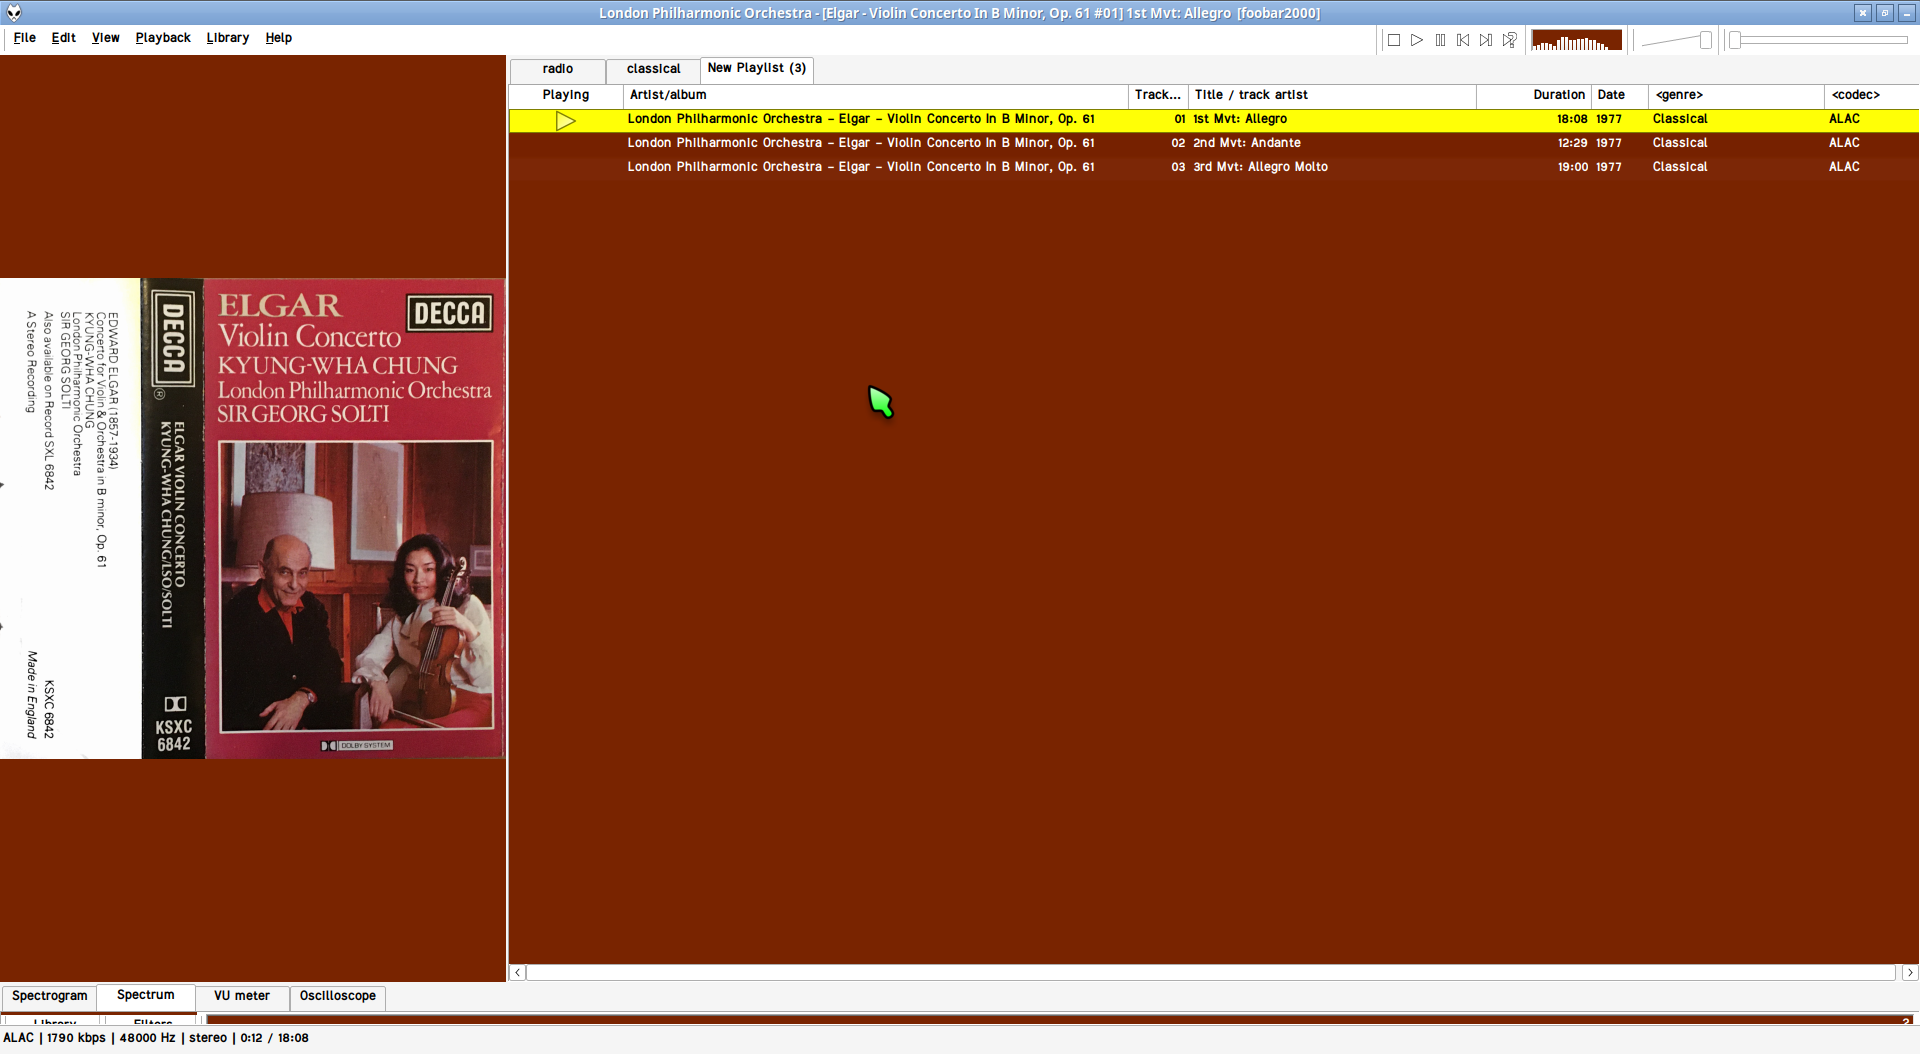Click the <codec> column header

(1872, 95)
